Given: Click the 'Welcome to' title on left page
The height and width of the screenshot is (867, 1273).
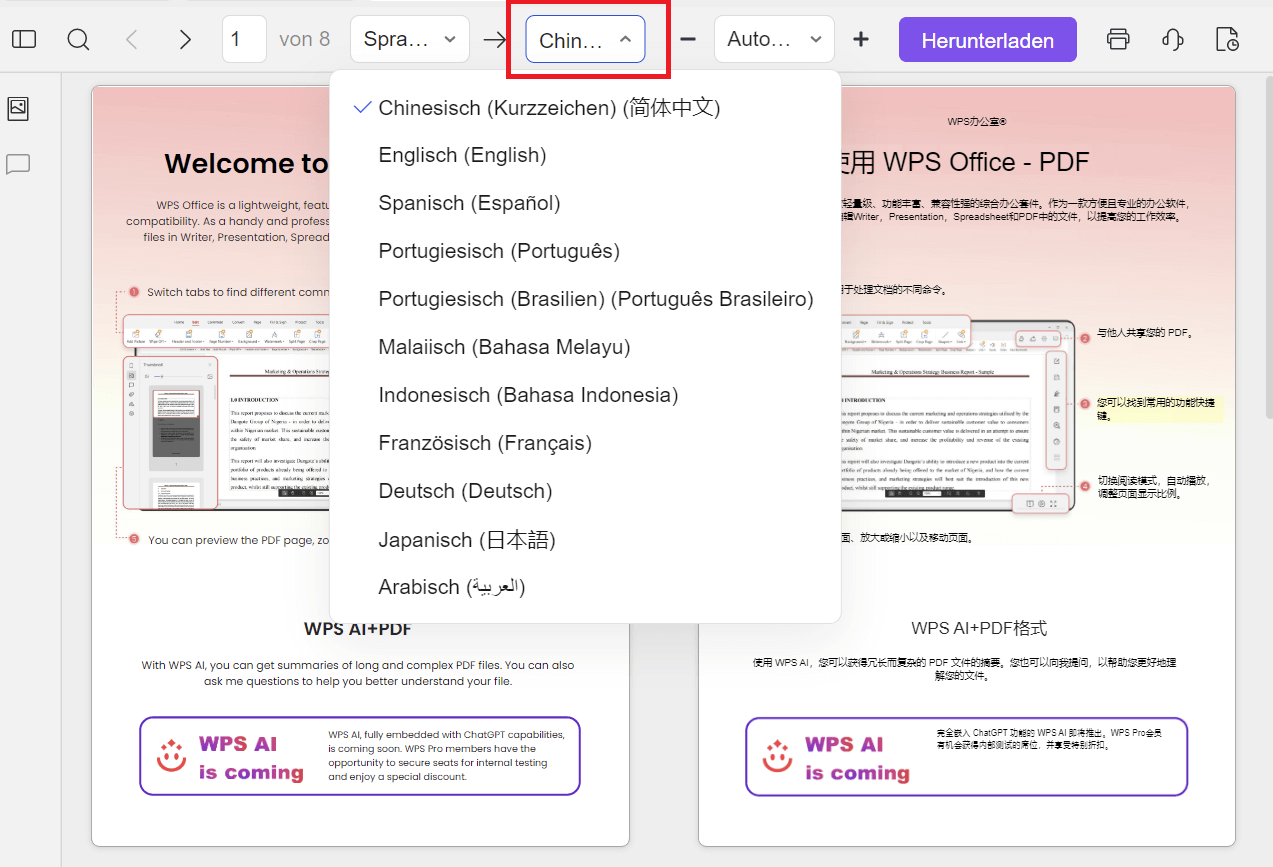Looking at the screenshot, I should (x=246, y=163).
